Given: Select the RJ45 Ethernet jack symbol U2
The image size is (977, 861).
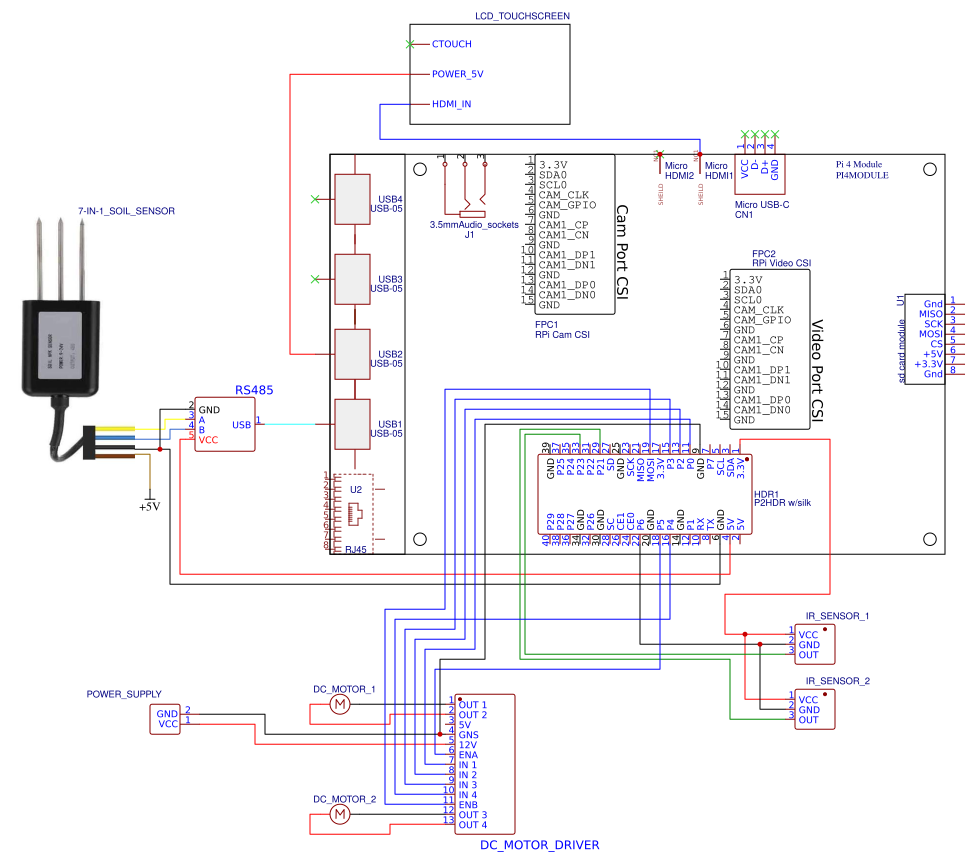Looking at the screenshot, I should coord(355,513).
